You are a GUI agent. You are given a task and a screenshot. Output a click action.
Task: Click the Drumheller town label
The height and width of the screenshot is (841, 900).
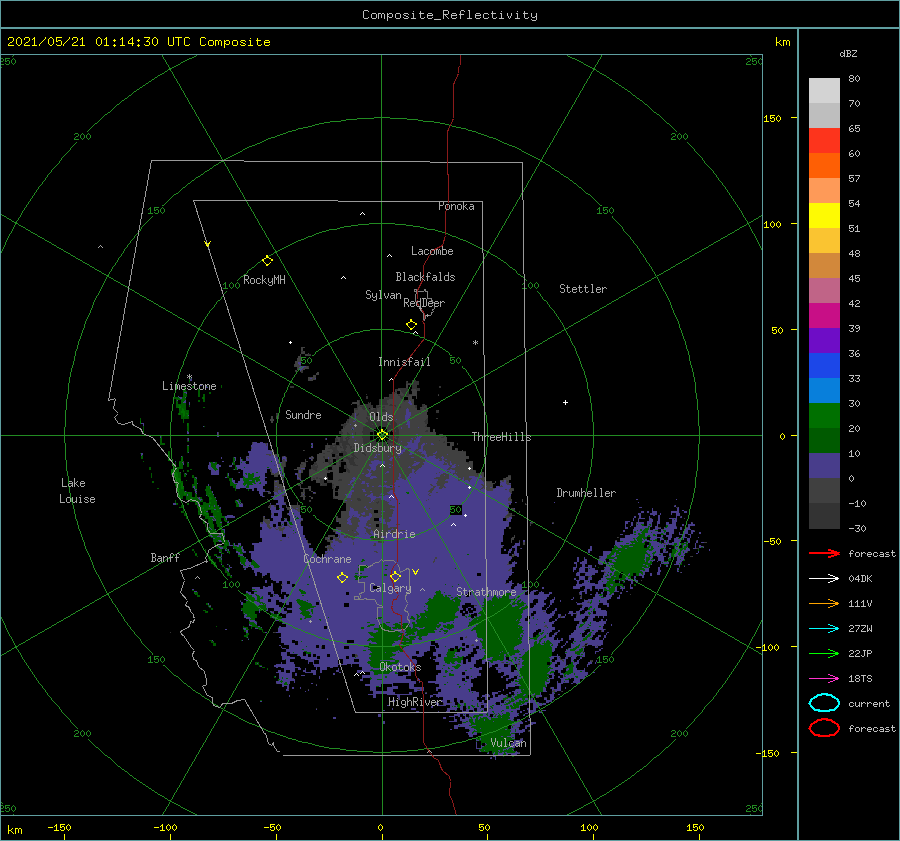586,493
